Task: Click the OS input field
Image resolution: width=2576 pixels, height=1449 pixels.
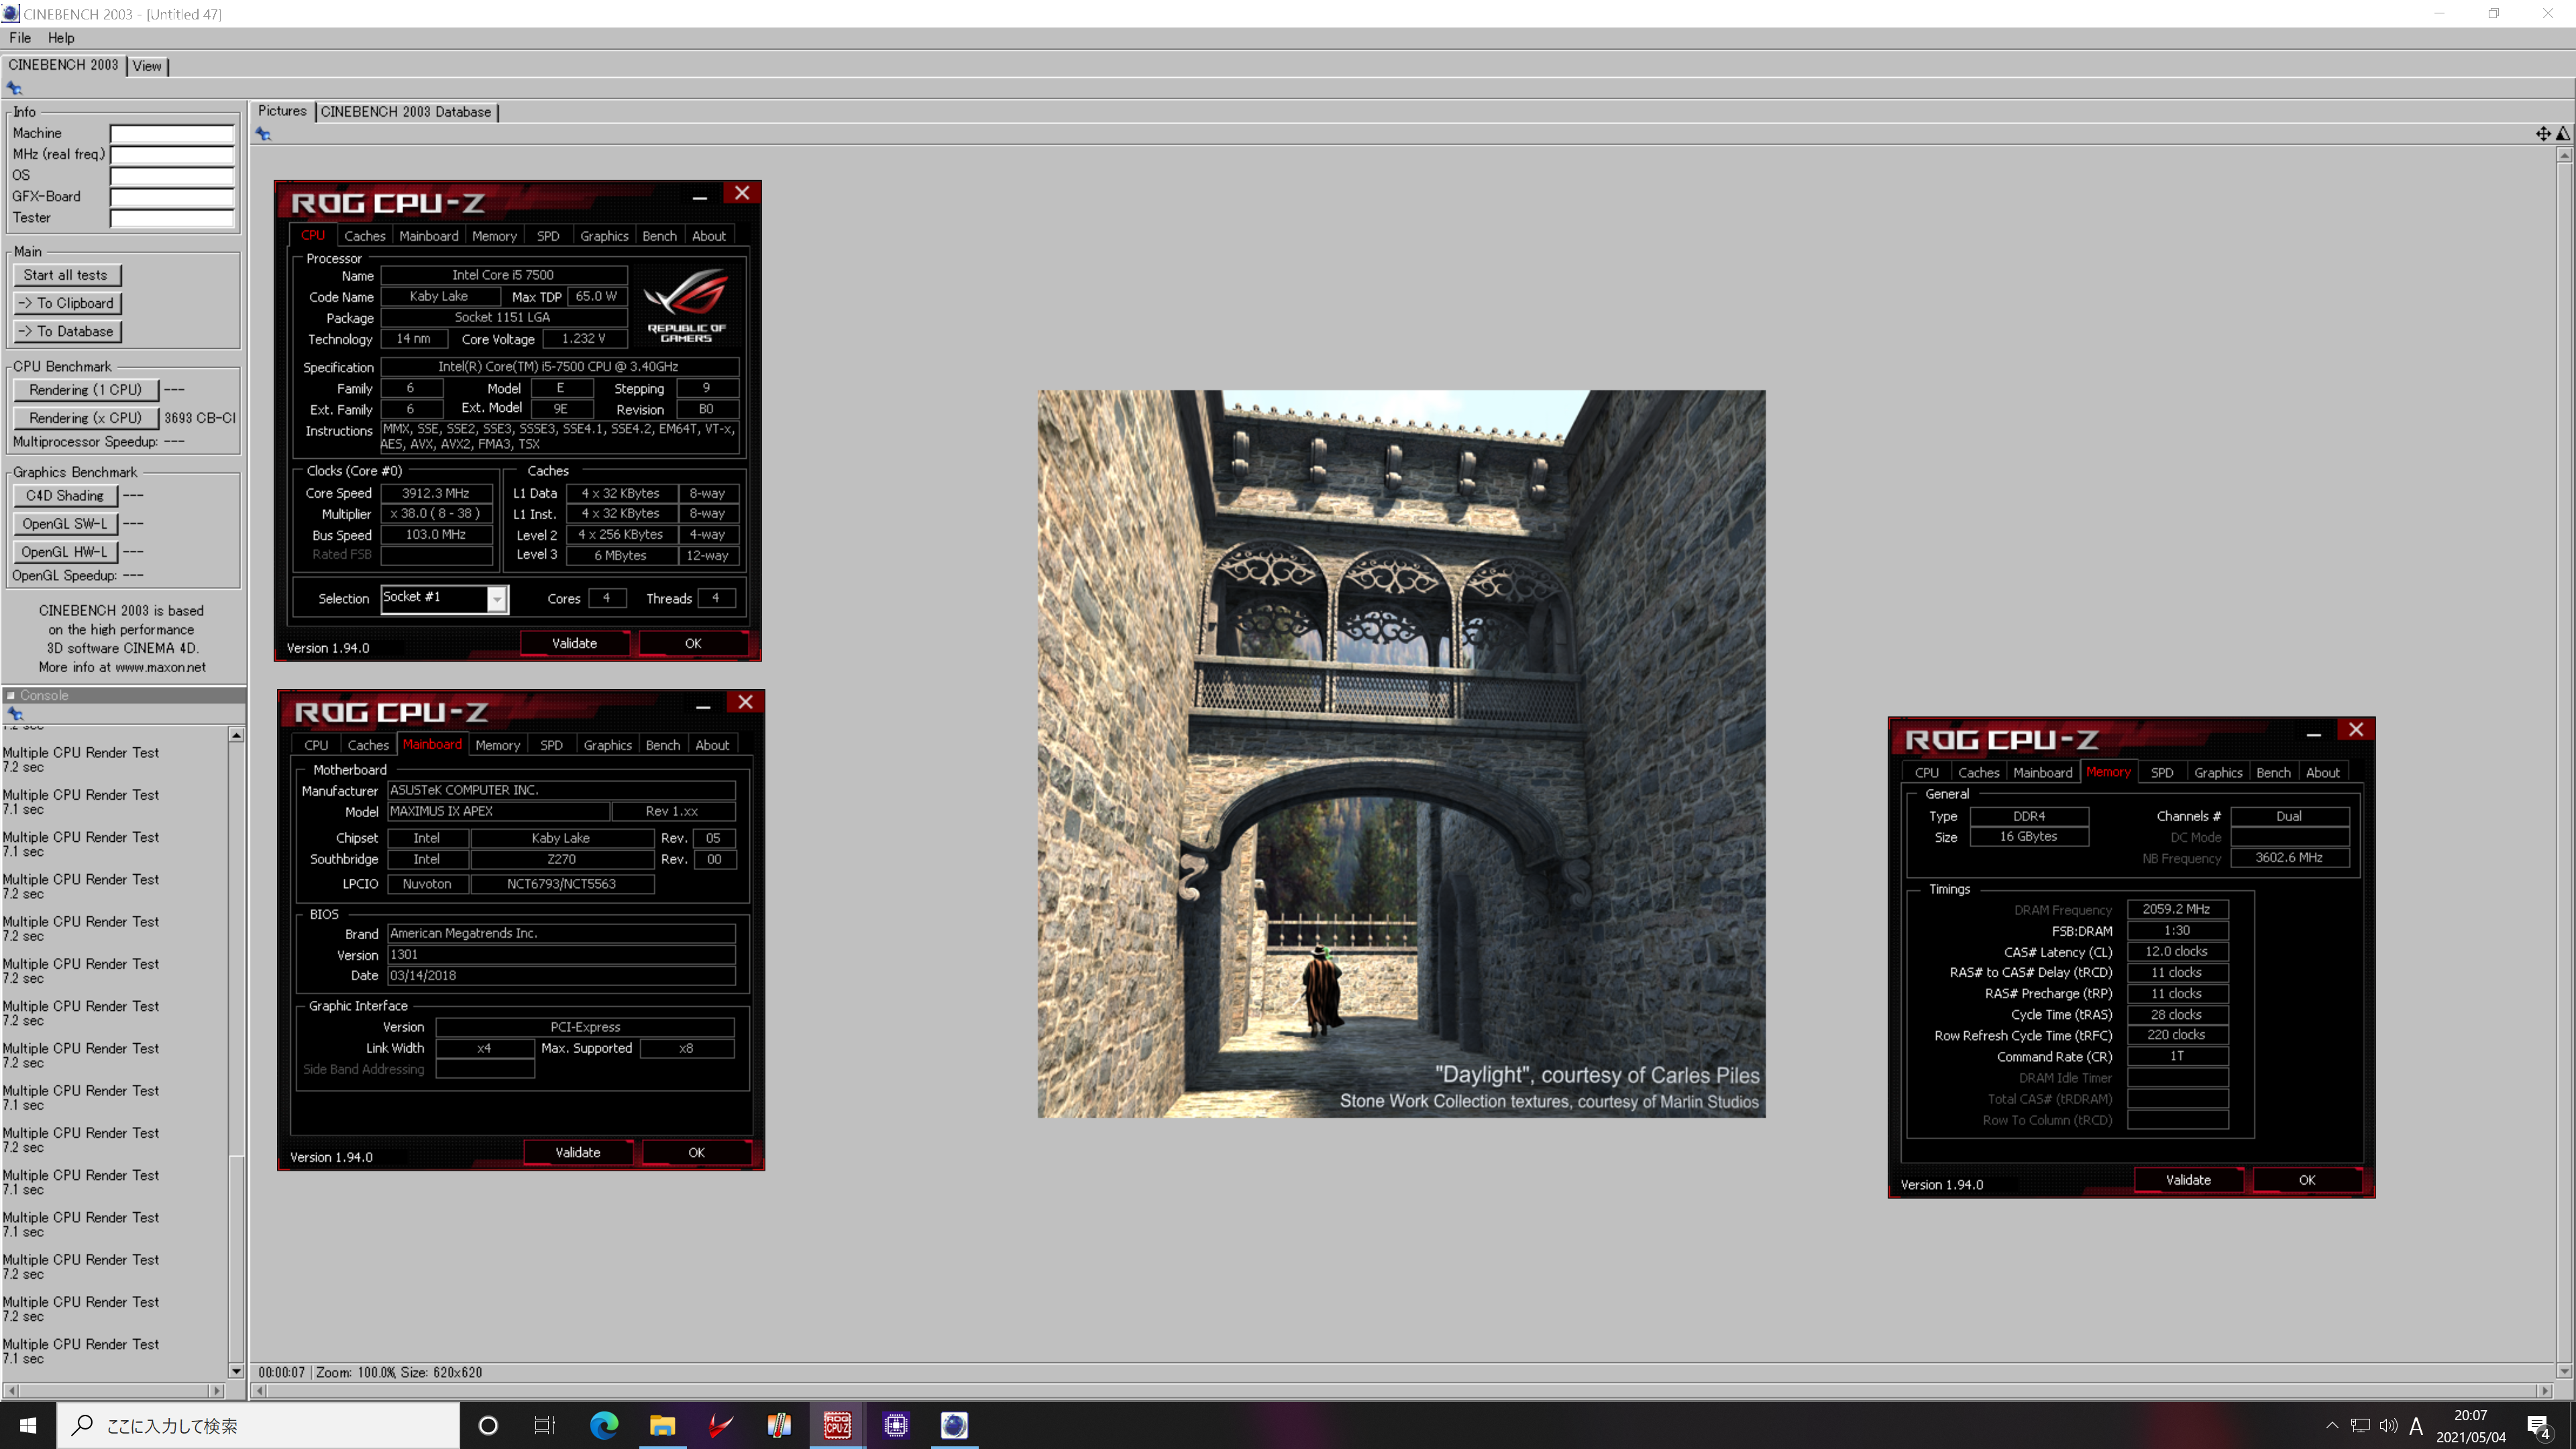Action: pos(172,175)
